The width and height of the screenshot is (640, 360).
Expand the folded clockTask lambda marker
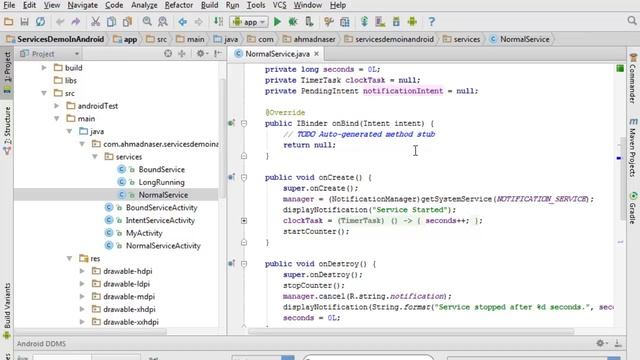(x=244, y=220)
